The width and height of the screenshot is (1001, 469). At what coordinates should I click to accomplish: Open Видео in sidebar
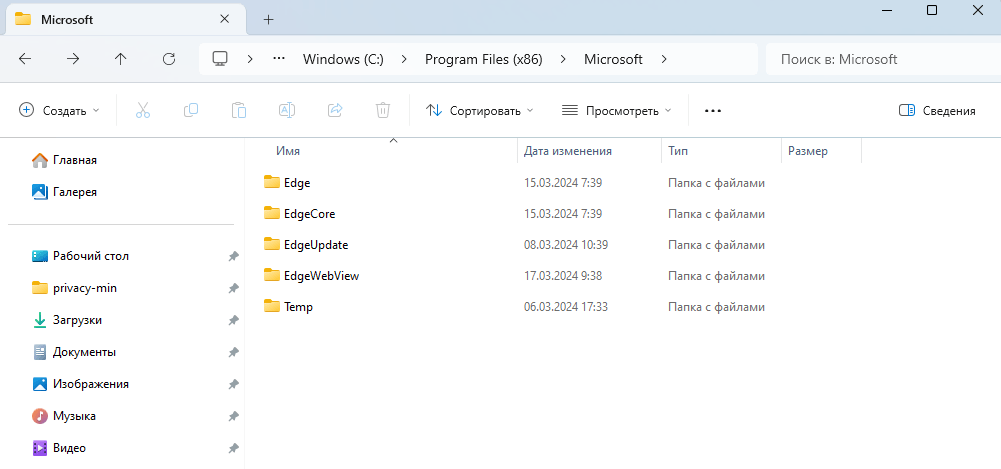(x=59, y=448)
